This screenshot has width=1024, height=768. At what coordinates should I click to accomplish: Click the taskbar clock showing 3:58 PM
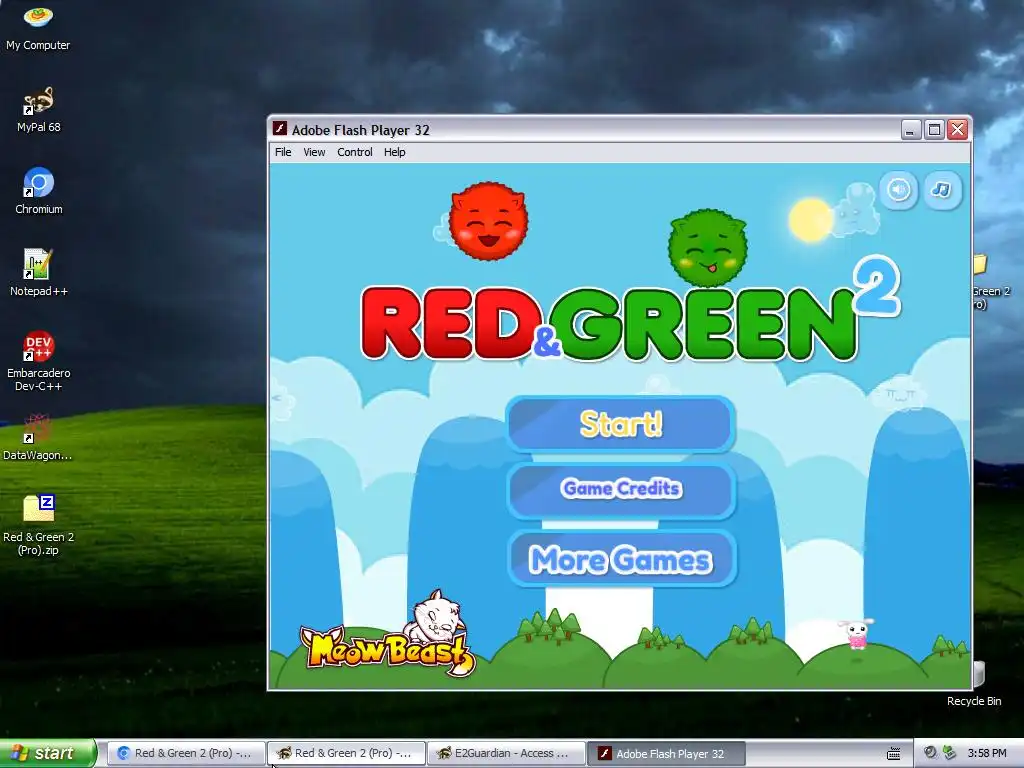[987, 753]
